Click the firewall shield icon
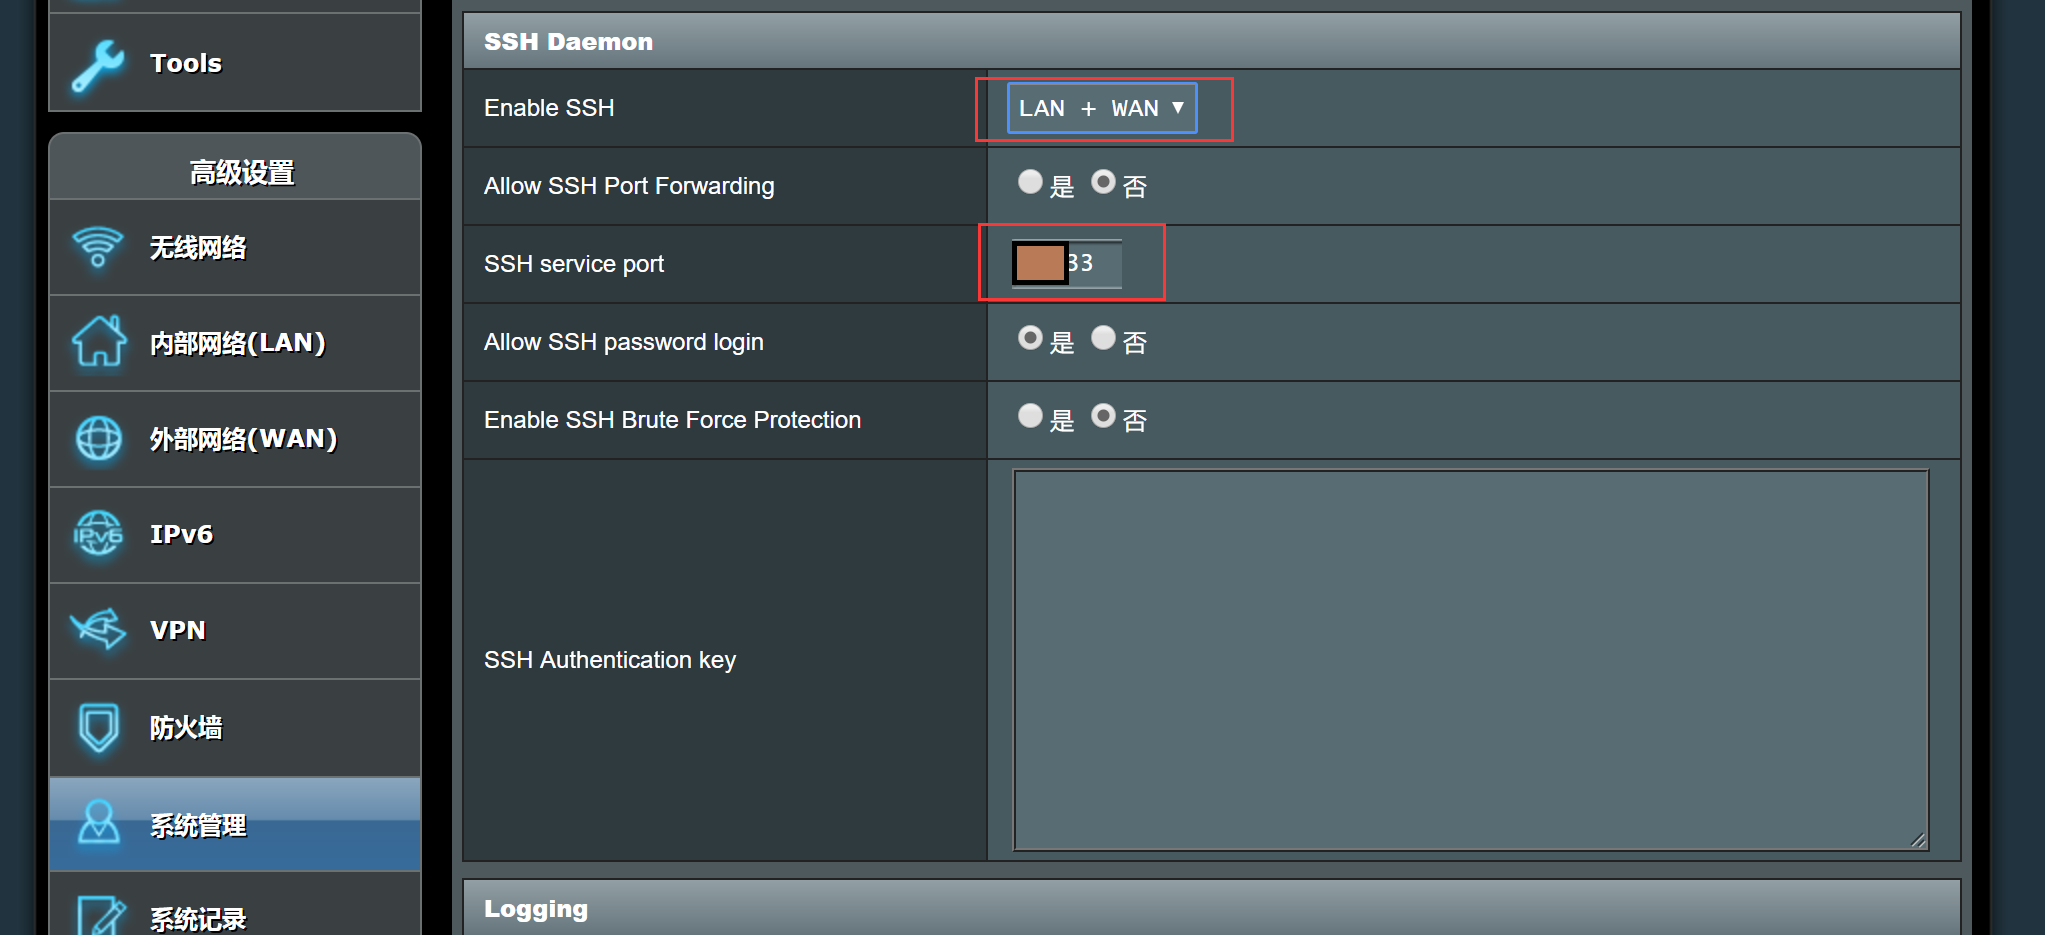2045x935 pixels. pyautogui.click(x=98, y=727)
